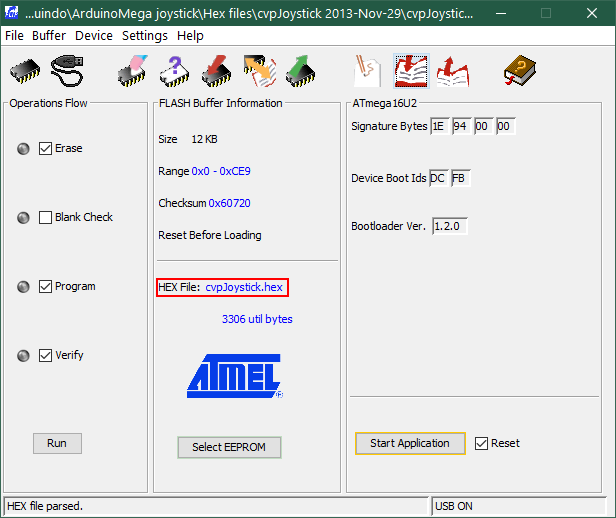Click the Load HEX File book icon

click(411, 71)
